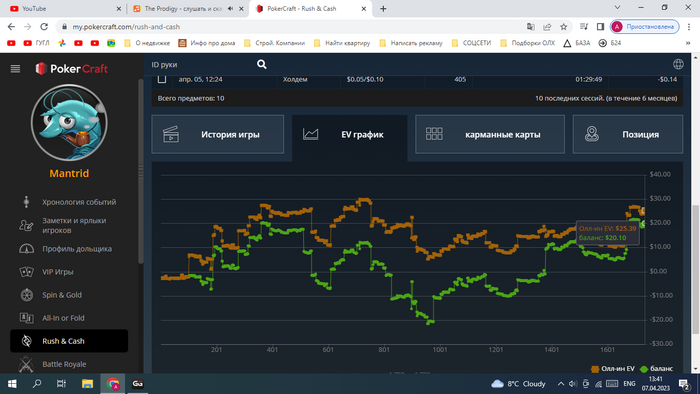Click the hand ID search magnifier icon
This screenshot has height=394, width=700.
pos(262,65)
